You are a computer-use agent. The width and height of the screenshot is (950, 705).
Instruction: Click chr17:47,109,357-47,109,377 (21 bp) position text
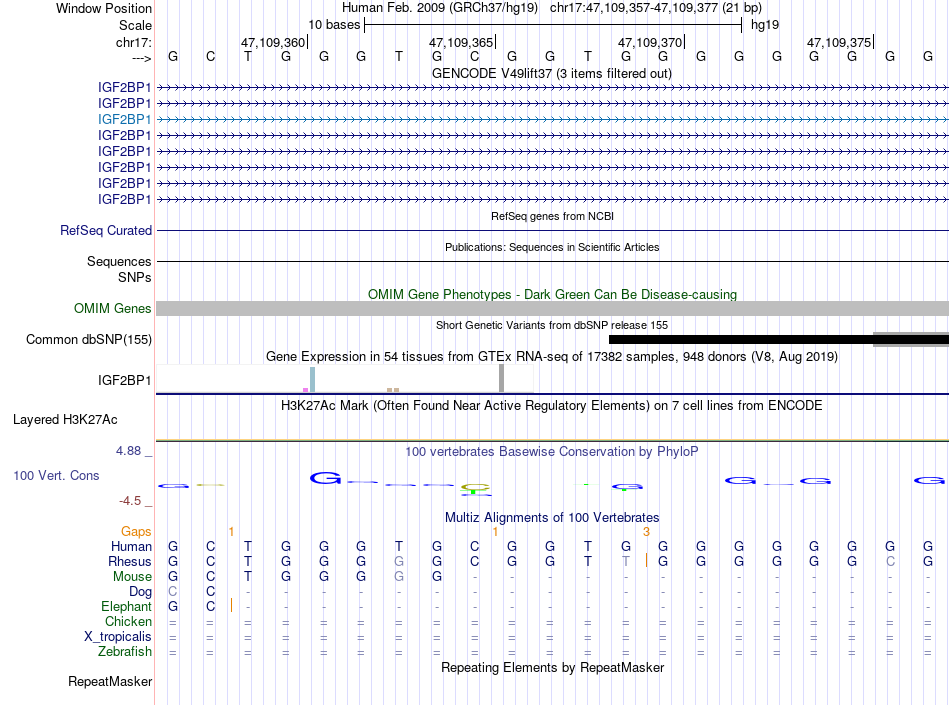(656, 8)
